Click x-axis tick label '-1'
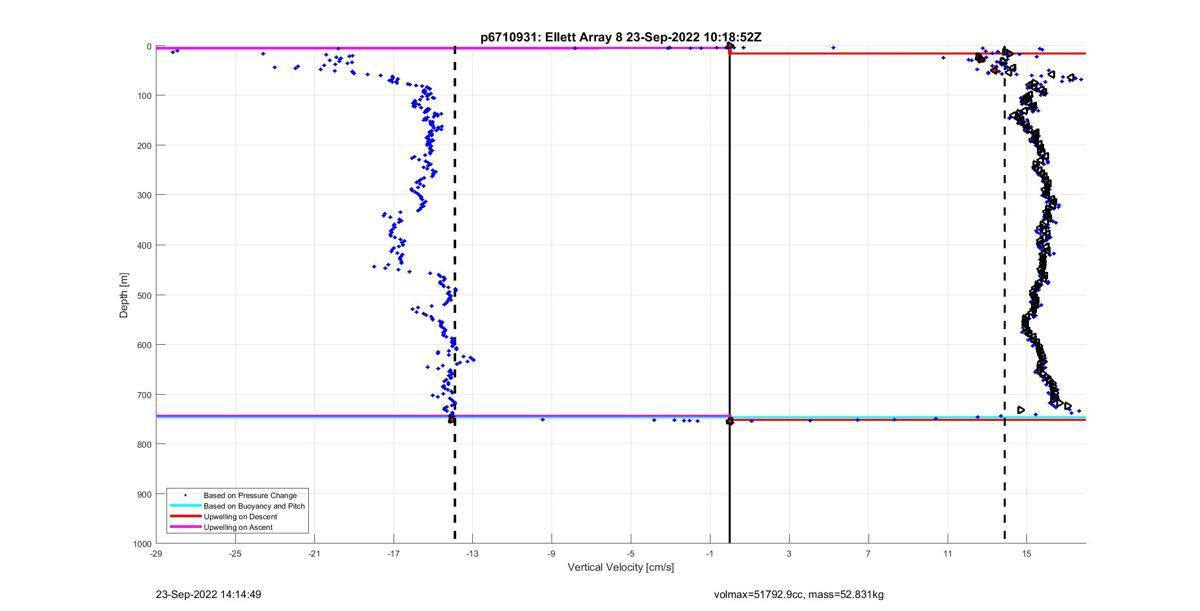The image size is (1200, 611). [x=709, y=553]
